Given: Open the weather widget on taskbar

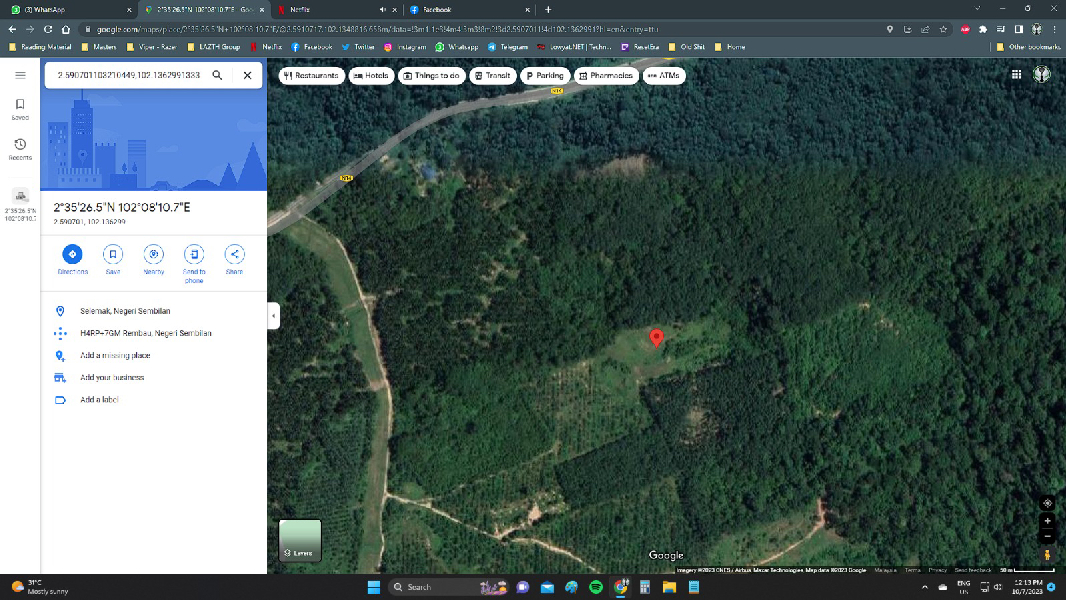Looking at the screenshot, I should 41,587.
